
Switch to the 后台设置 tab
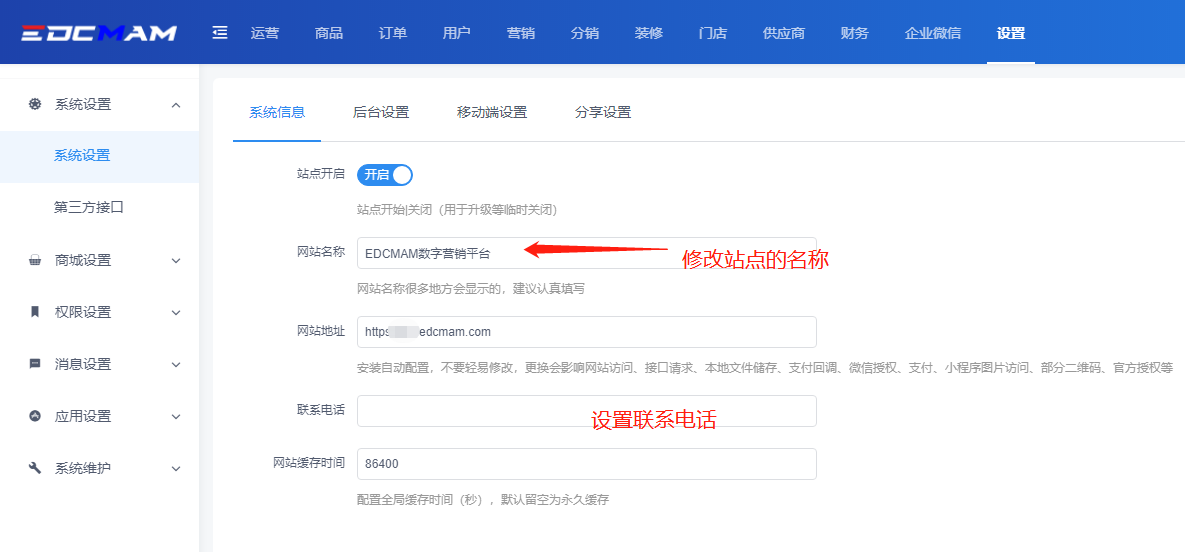pos(381,112)
